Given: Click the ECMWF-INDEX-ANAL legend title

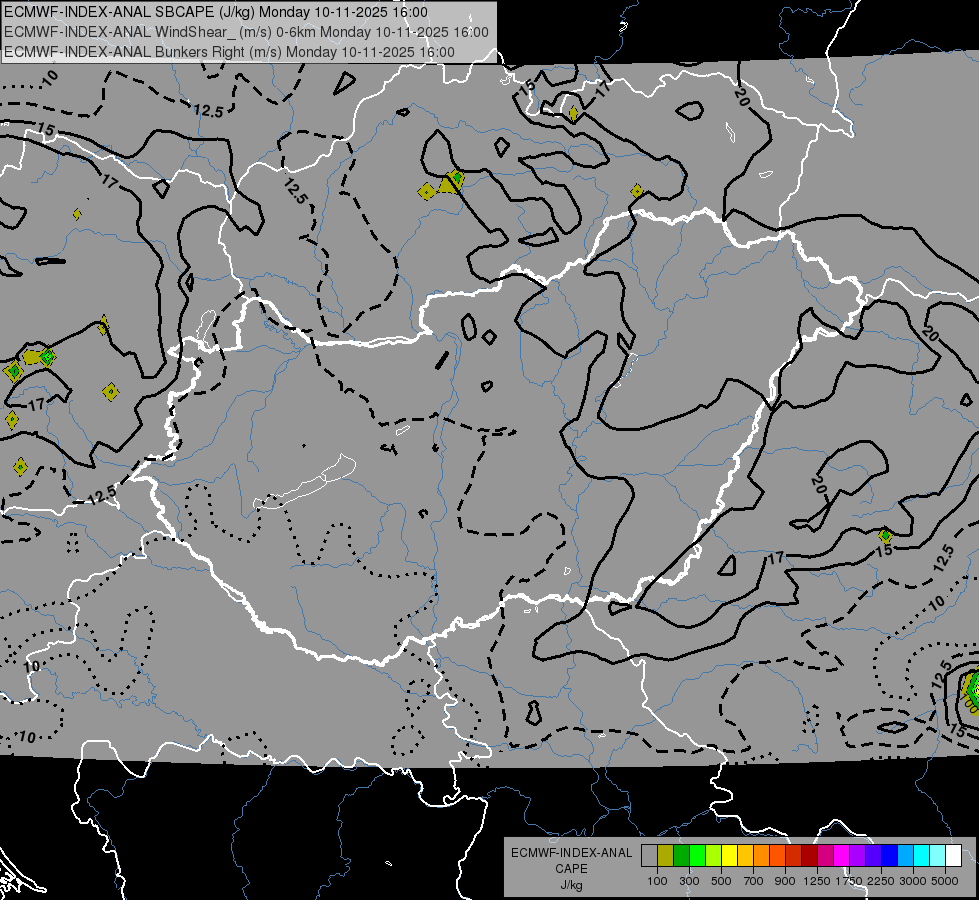Looking at the screenshot, I should [571, 853].
